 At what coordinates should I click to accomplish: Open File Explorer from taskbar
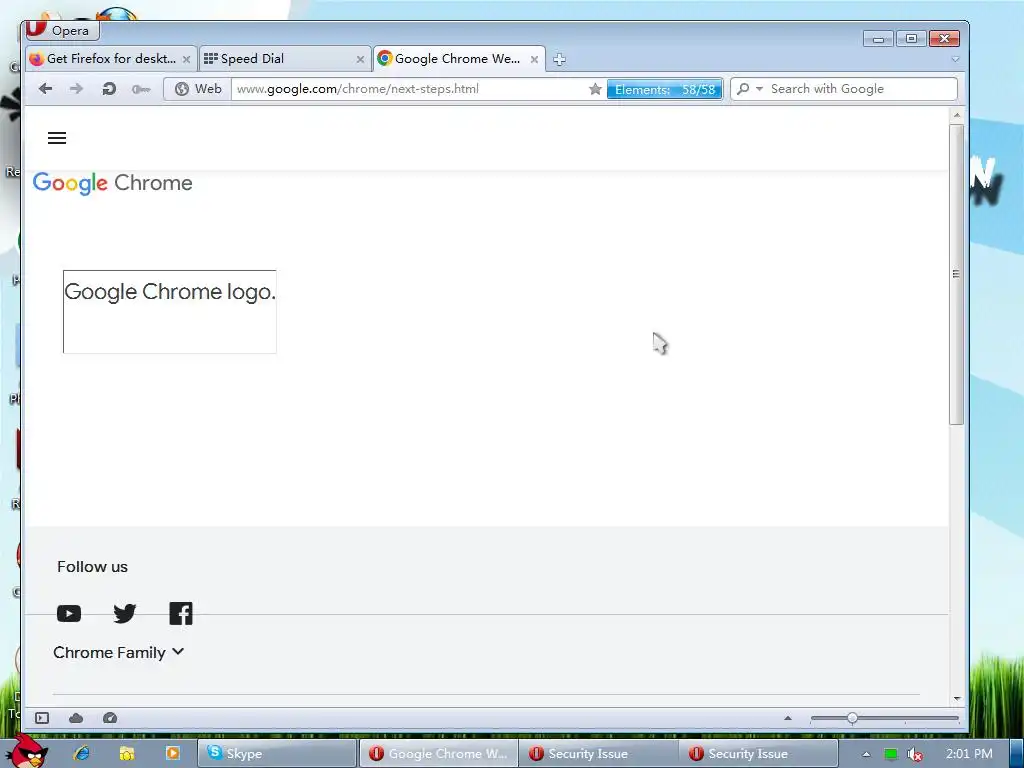tap(127, 754)
